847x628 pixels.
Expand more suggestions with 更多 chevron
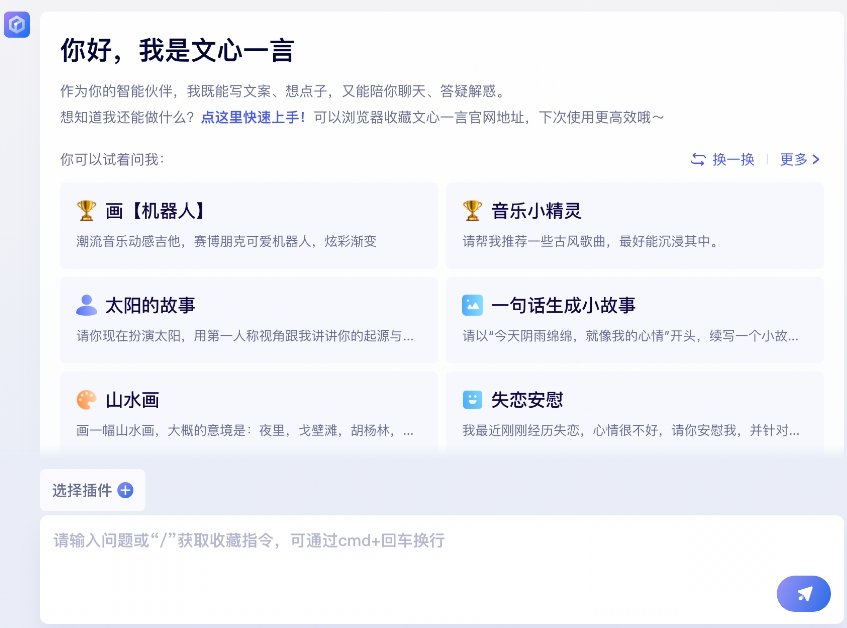(799, 159)
